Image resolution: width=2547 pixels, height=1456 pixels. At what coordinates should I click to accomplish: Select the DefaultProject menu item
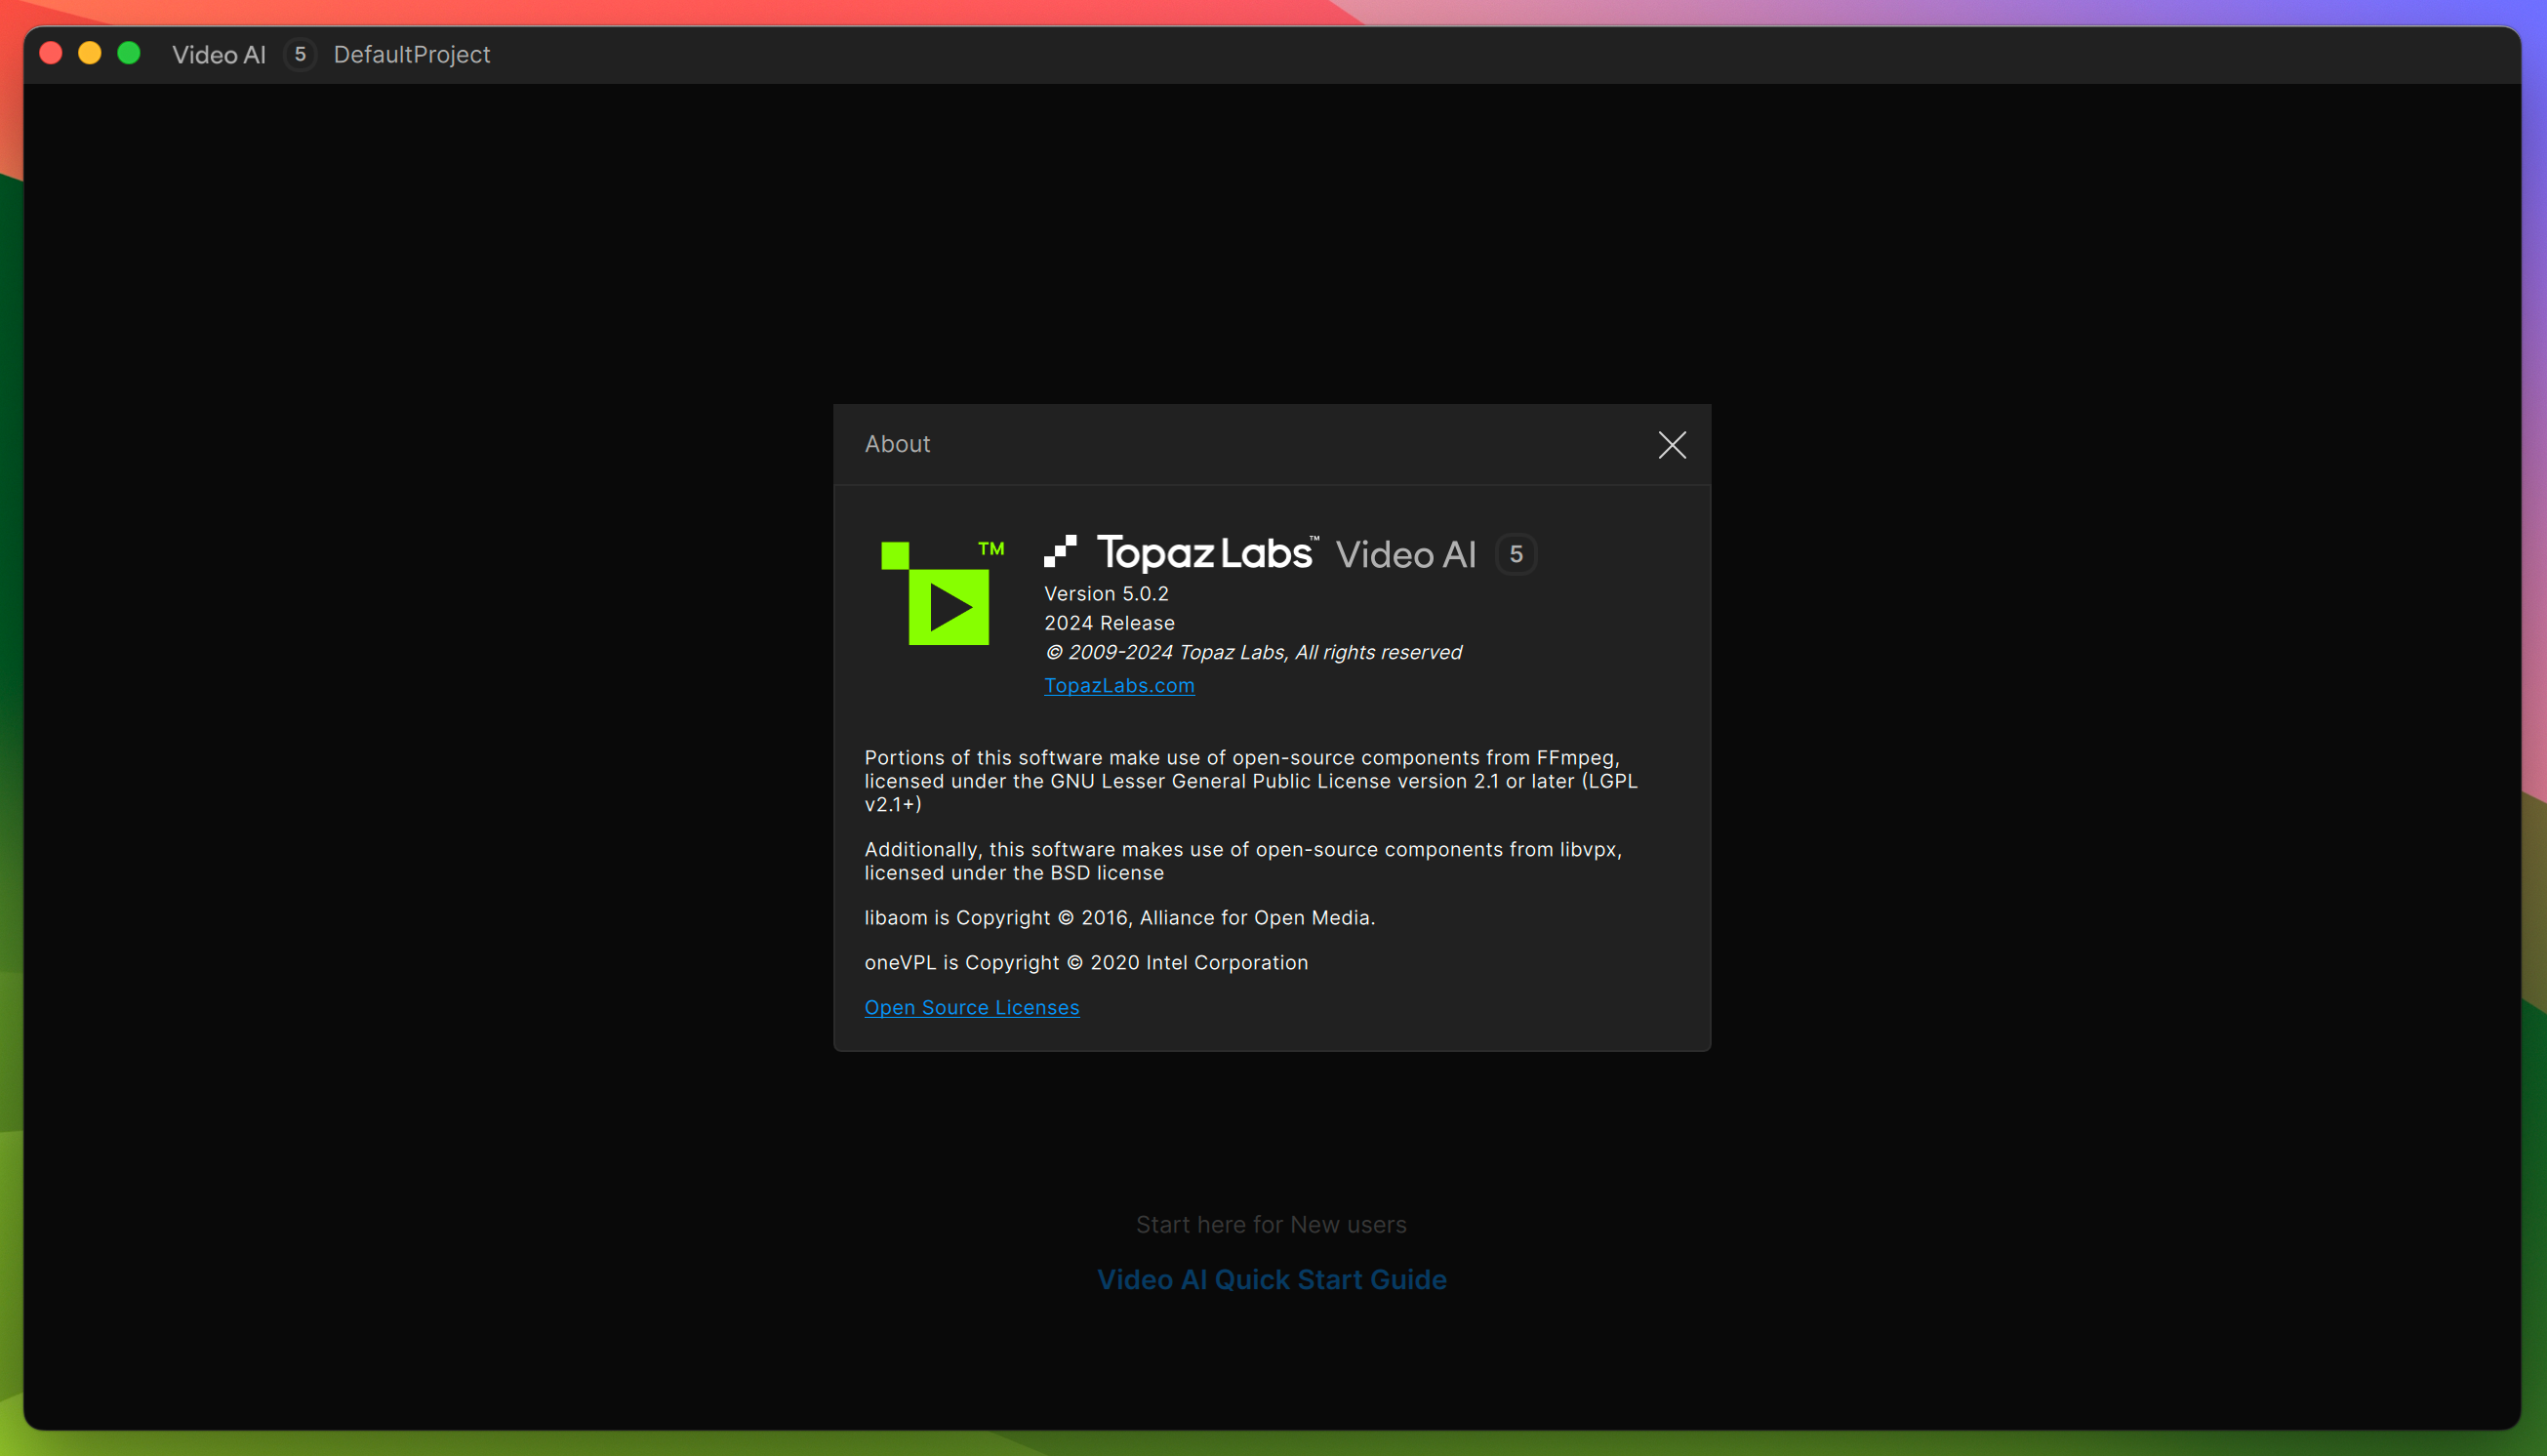411,55
